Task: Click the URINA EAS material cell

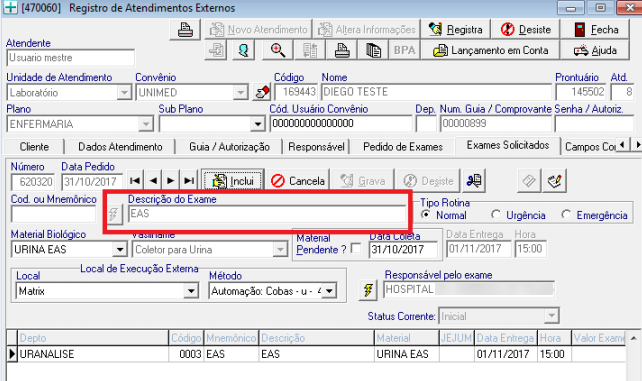Action: click(407, 354)
